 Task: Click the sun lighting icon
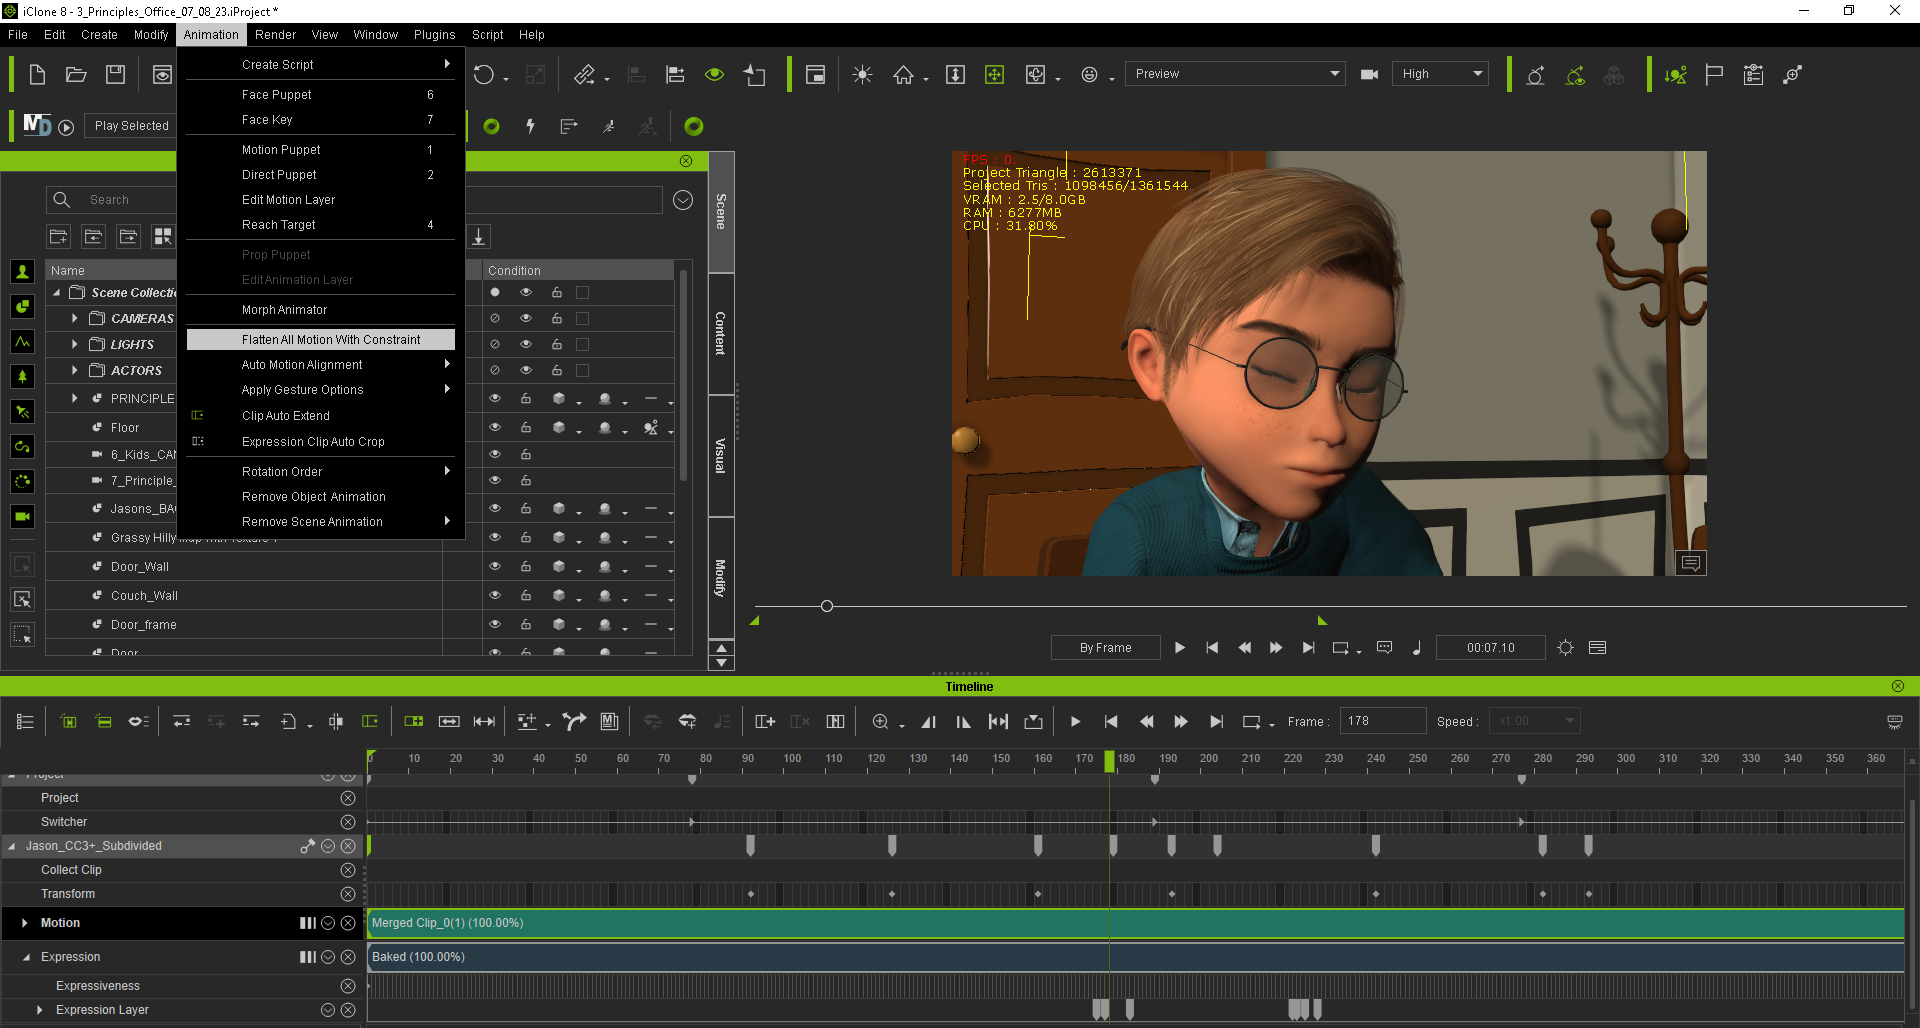(862, 75)
